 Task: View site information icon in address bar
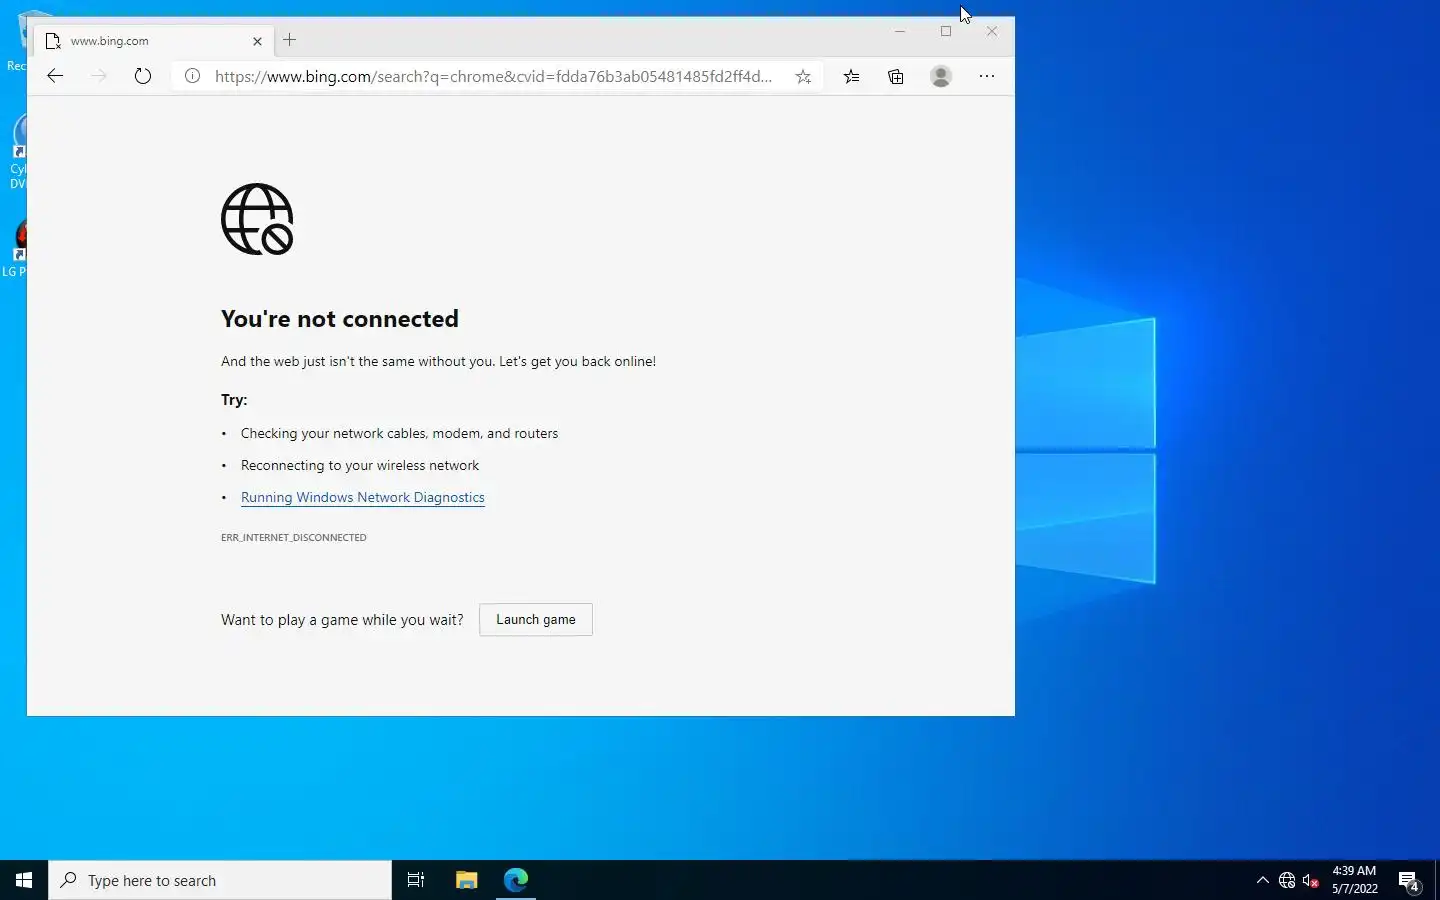point(192,76)
